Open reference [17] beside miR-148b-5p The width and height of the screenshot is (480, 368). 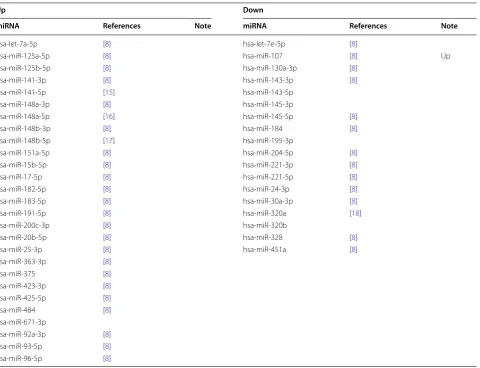point(109,141)
